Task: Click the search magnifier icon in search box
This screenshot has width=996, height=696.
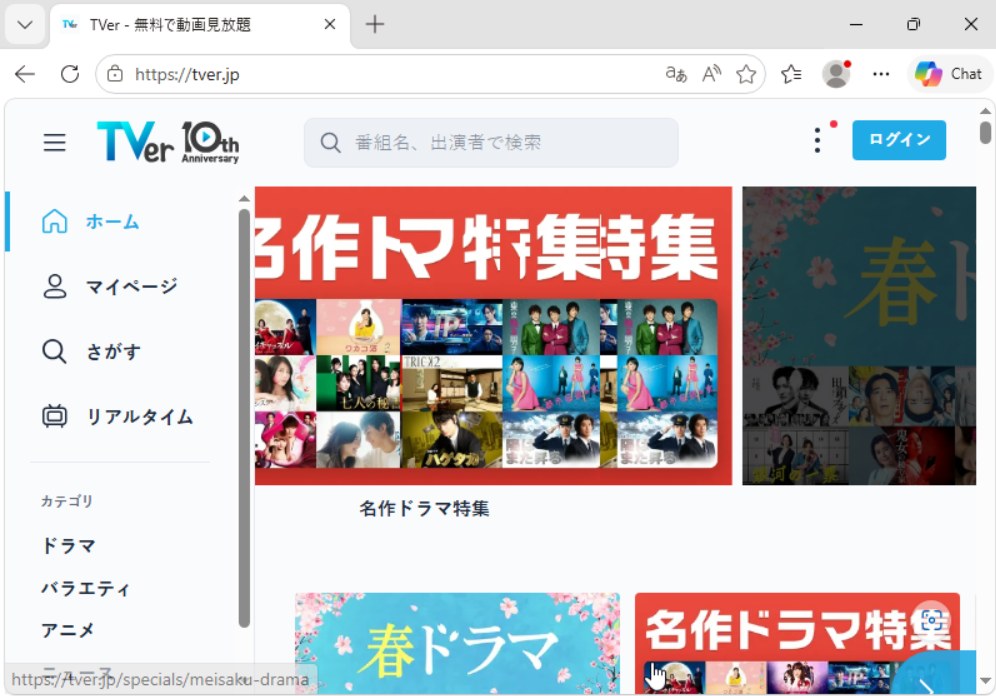Action: click(330, 142)
